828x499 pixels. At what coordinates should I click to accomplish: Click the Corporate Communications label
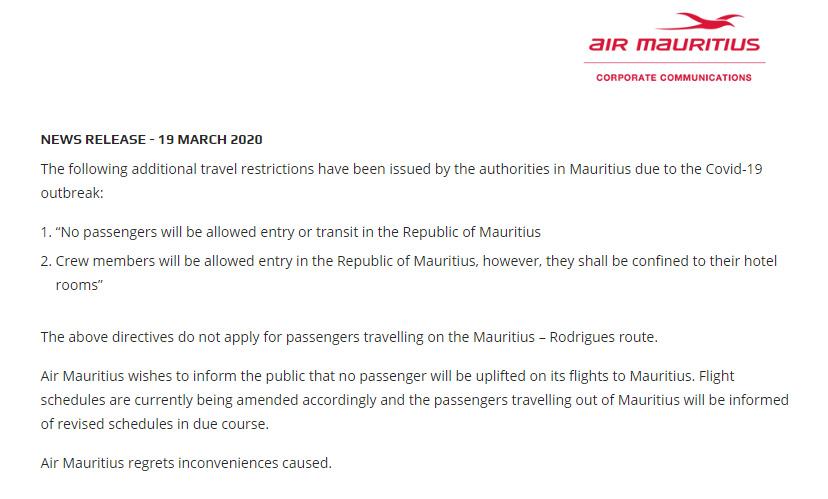coord(674,78)
